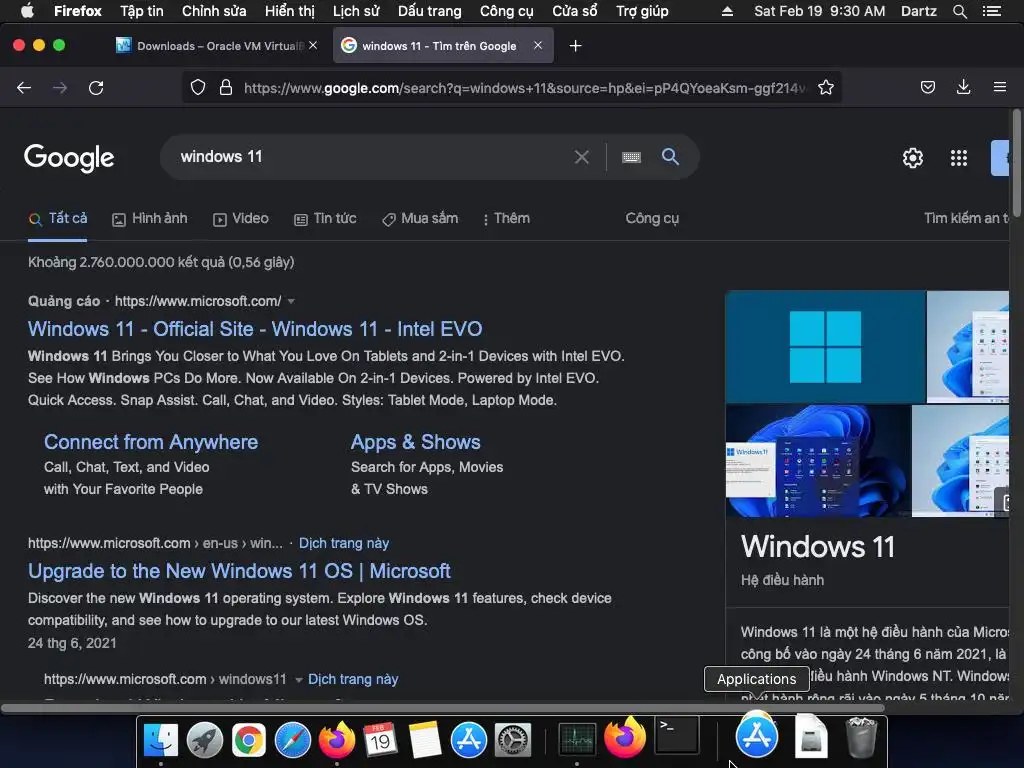
Task: Open Notes app in the dock
Action: (424, 741)
